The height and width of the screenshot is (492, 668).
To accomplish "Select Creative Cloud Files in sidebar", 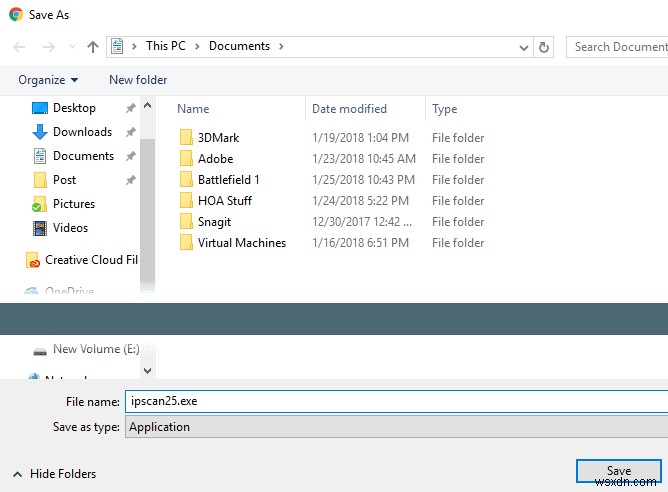I will 90,260.
